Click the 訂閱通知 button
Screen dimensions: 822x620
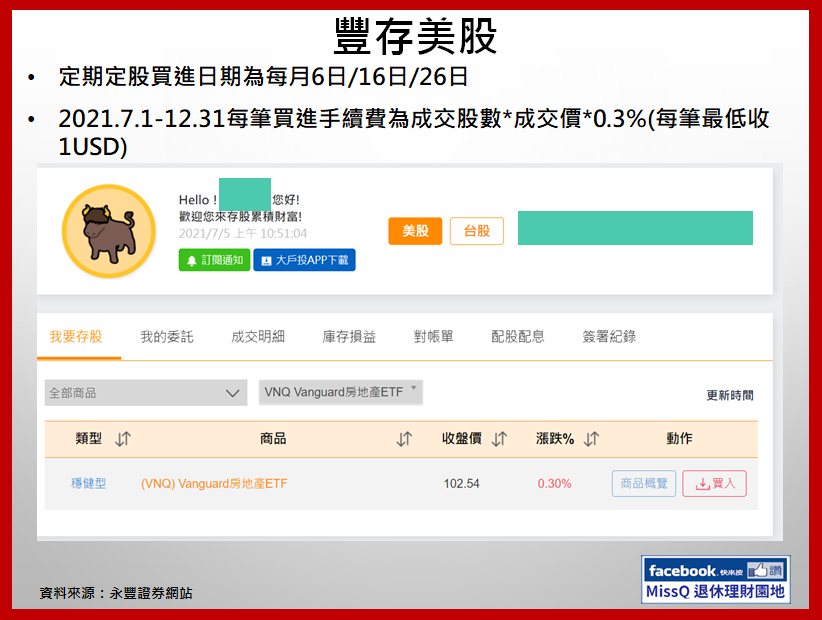(x=214, y=260)
